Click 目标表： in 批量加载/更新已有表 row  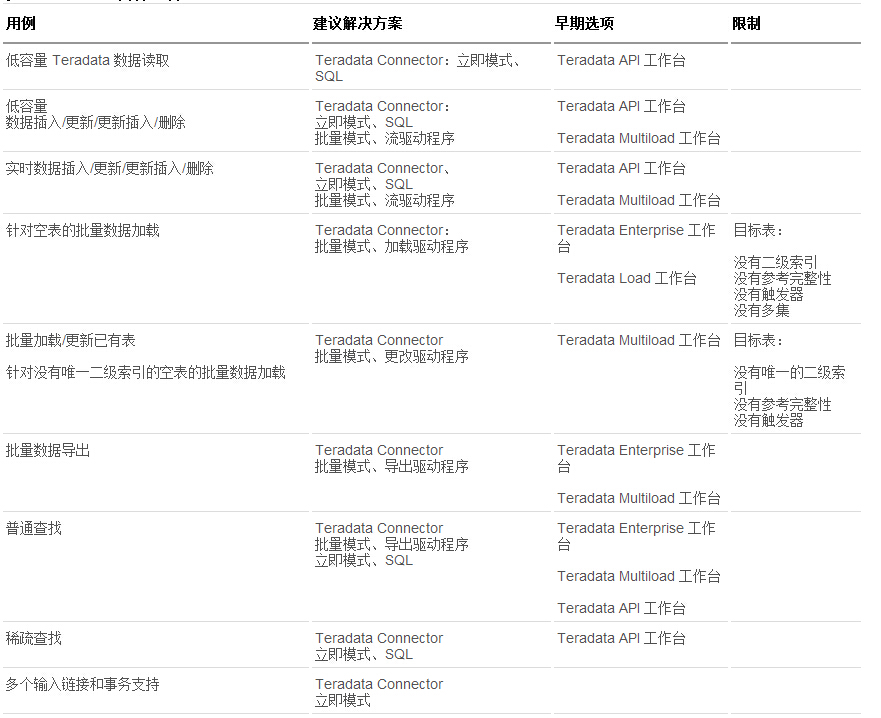[759, 340]
